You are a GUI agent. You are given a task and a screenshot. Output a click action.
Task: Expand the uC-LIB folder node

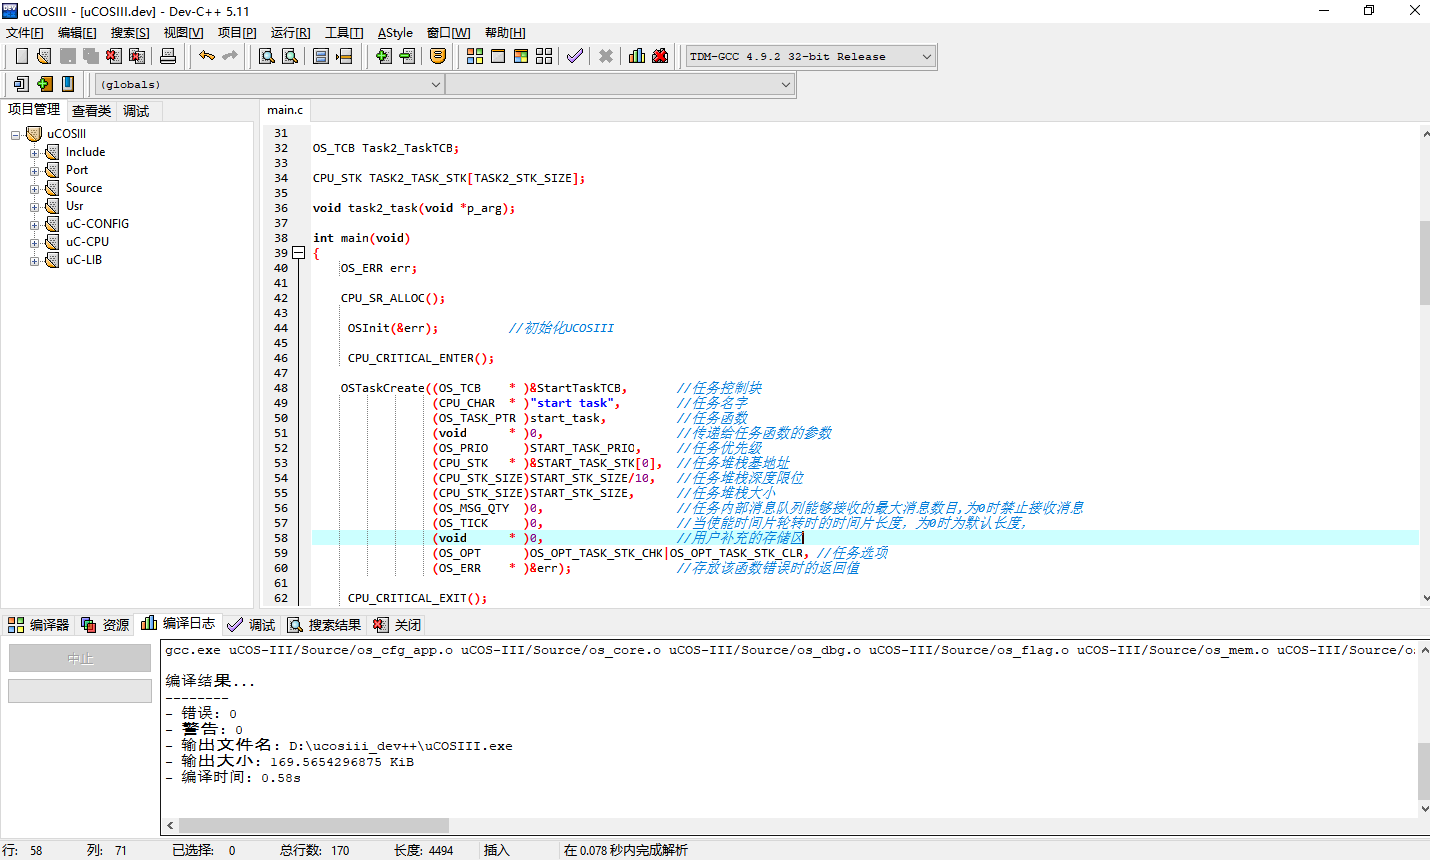click(x=34, y=261)
